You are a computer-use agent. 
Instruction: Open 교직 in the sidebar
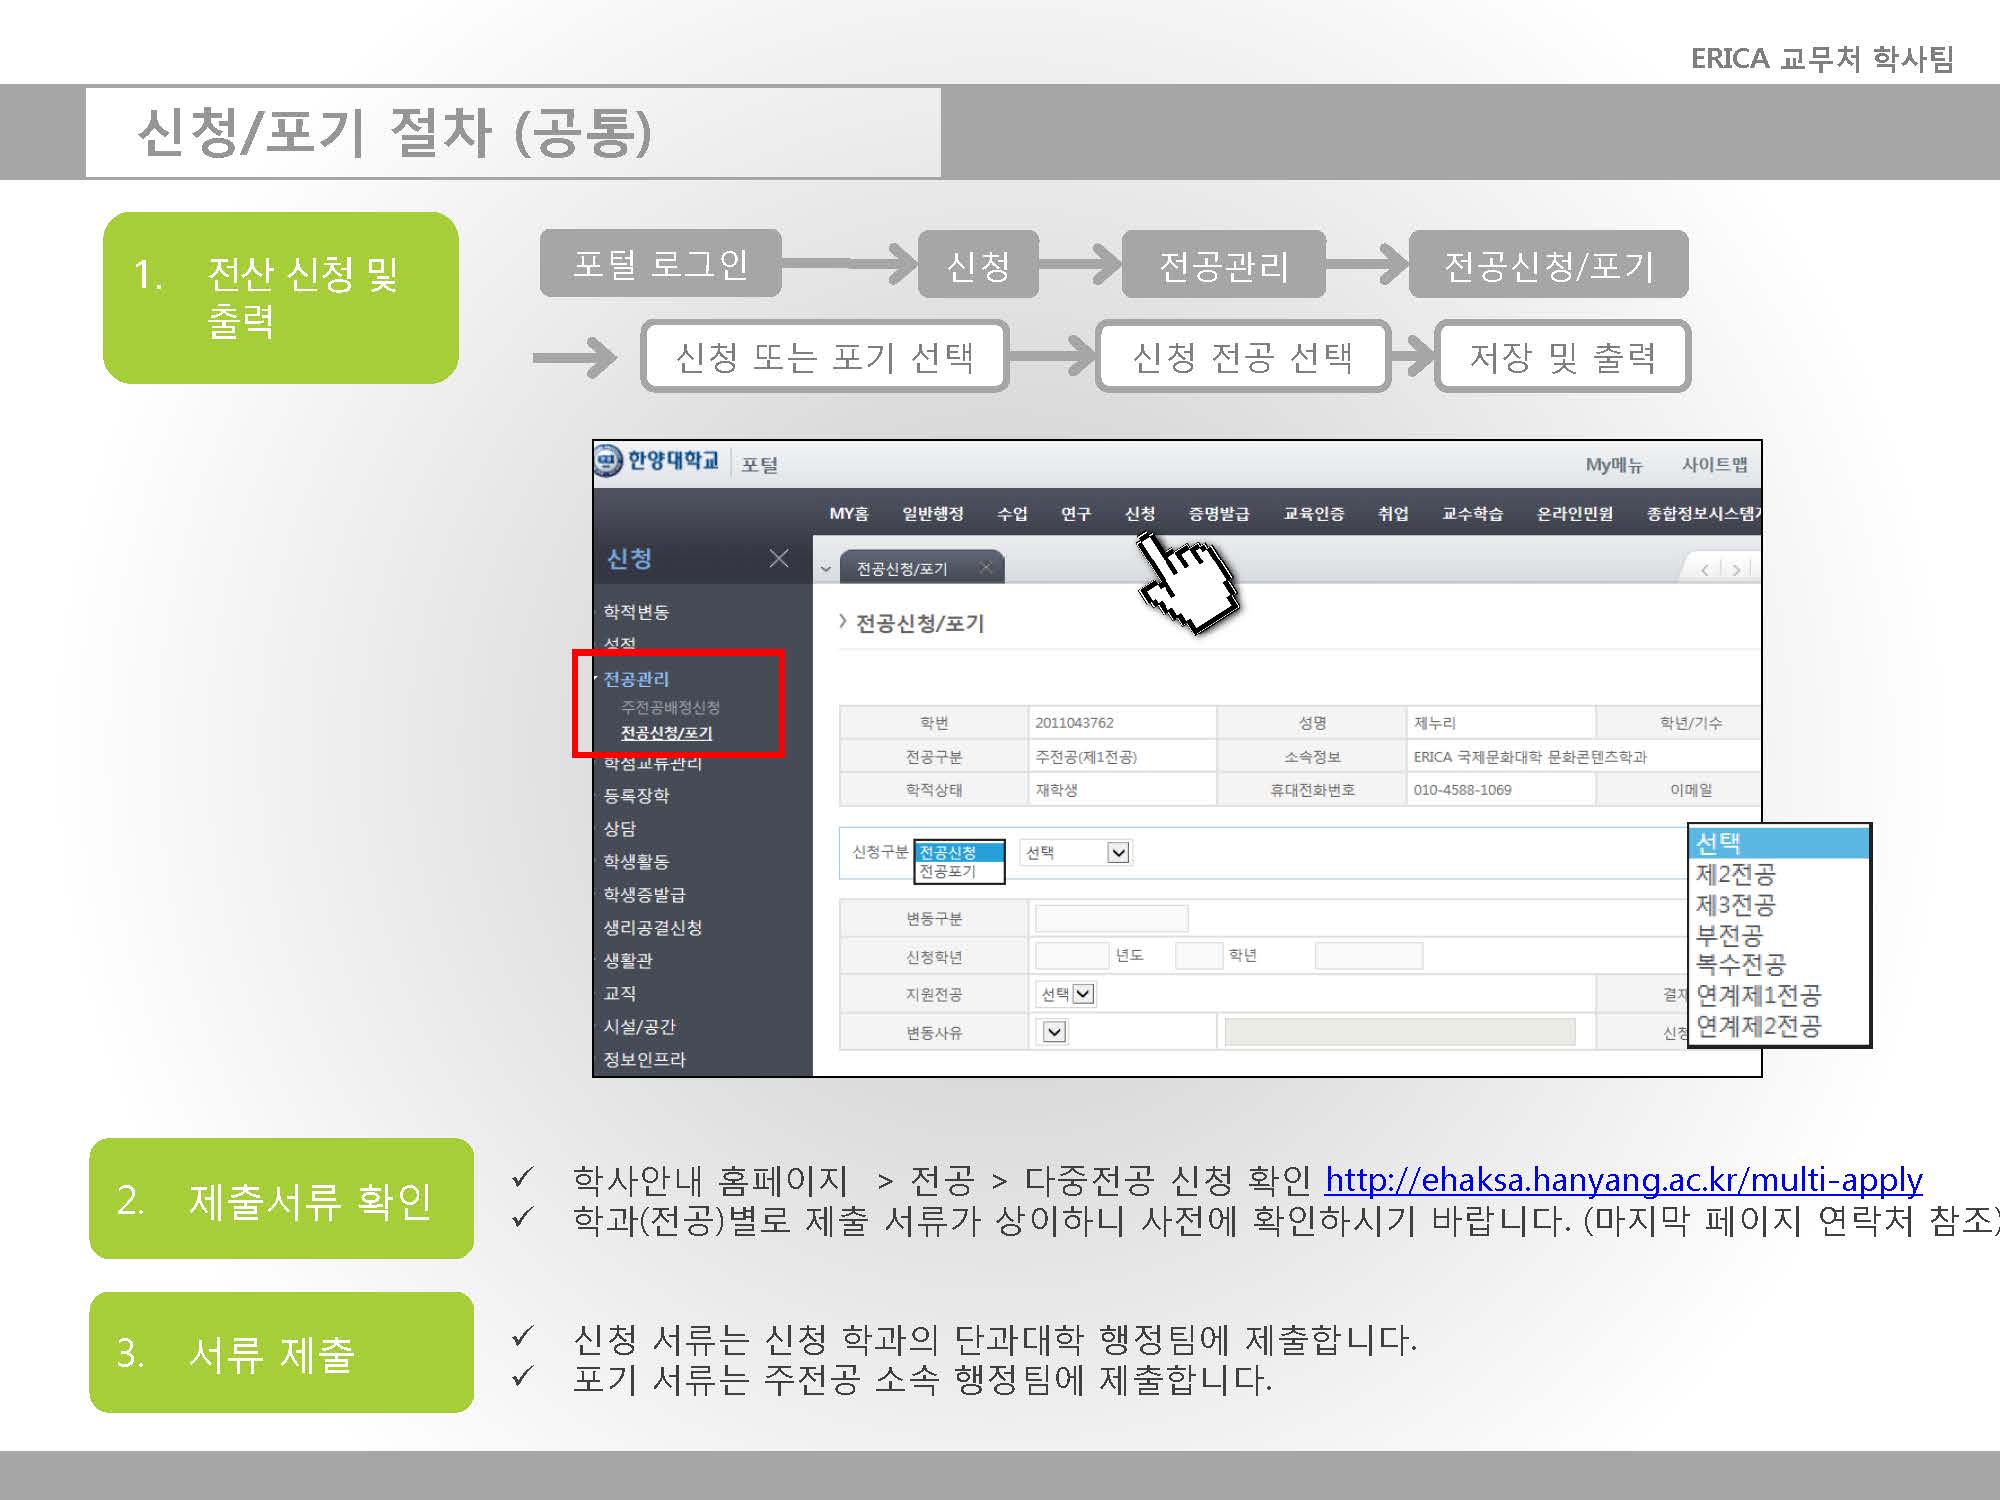coord(620,994)
